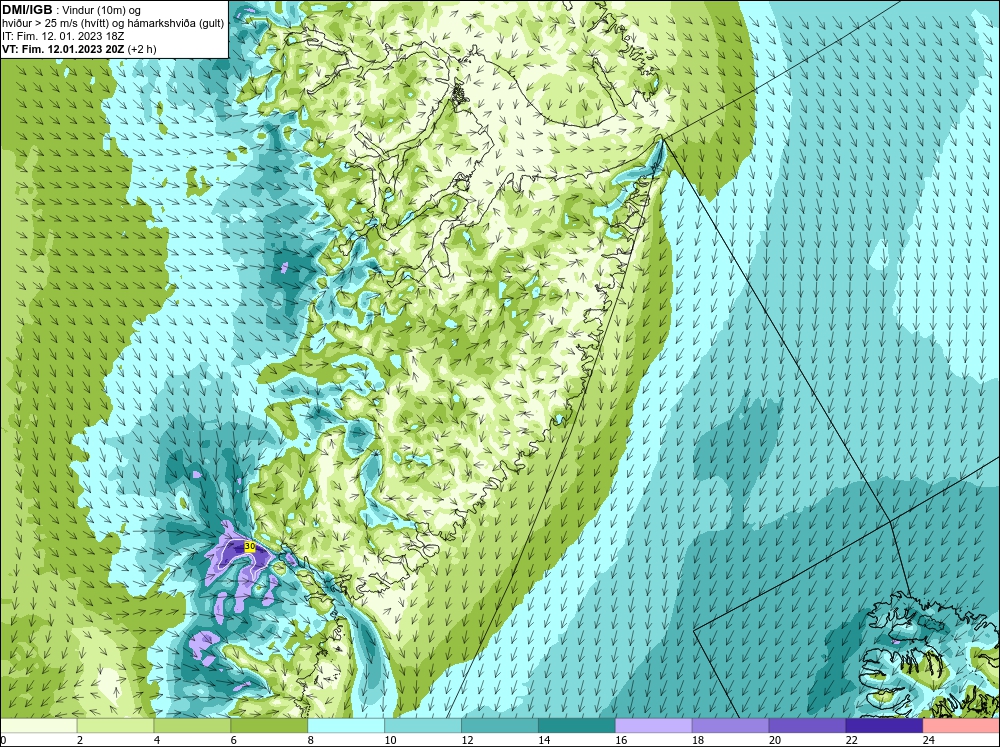1000x747 pixels.
Task: Click the '14' legend scale label
Action: tap(544, 740)
